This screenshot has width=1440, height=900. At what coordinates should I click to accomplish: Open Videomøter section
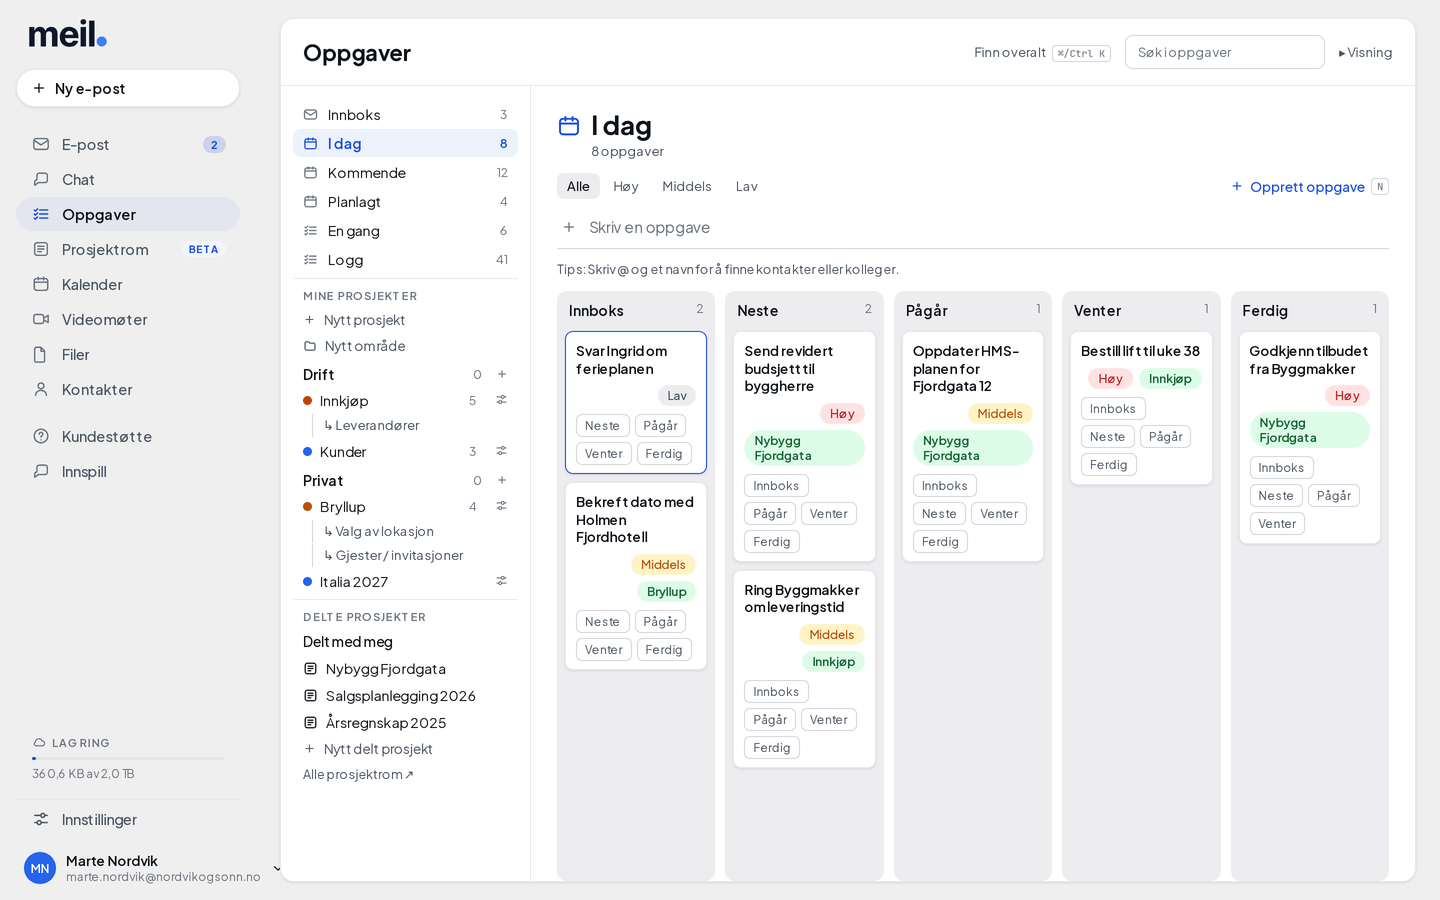[128, 319]
